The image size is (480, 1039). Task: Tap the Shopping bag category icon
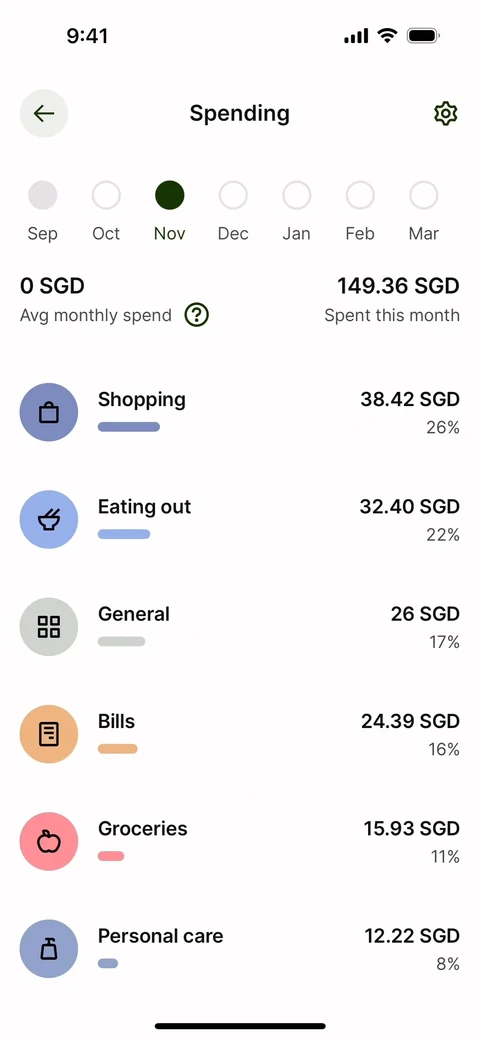pos(49,412)
